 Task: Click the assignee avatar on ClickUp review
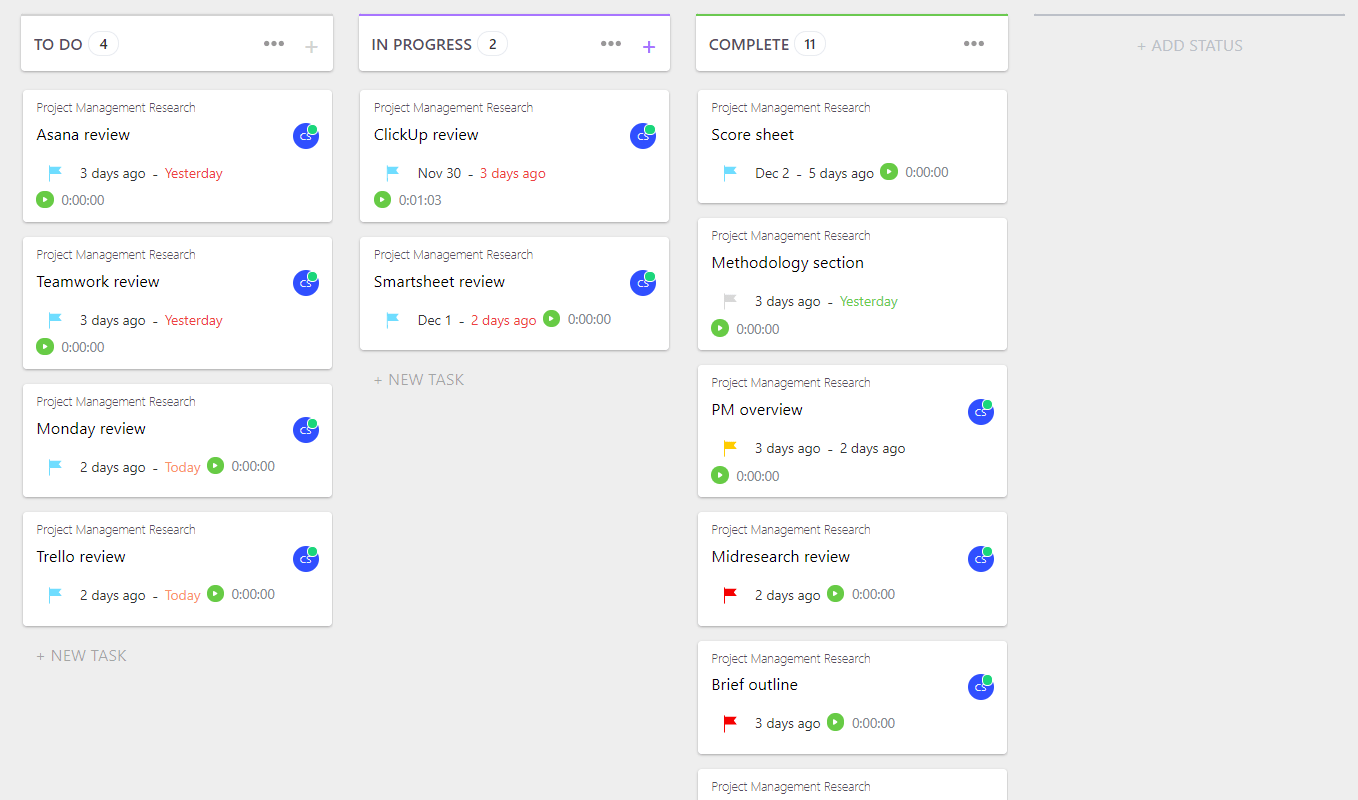coord(643,135)
